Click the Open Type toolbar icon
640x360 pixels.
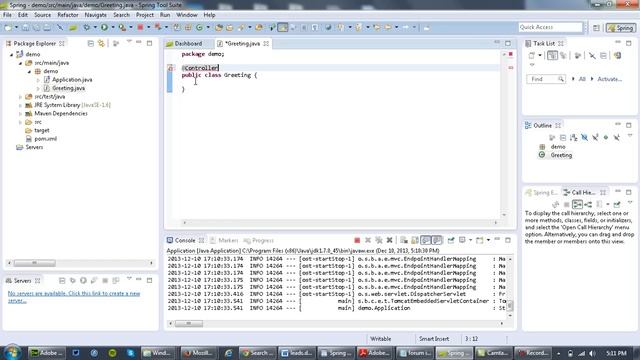219,27
